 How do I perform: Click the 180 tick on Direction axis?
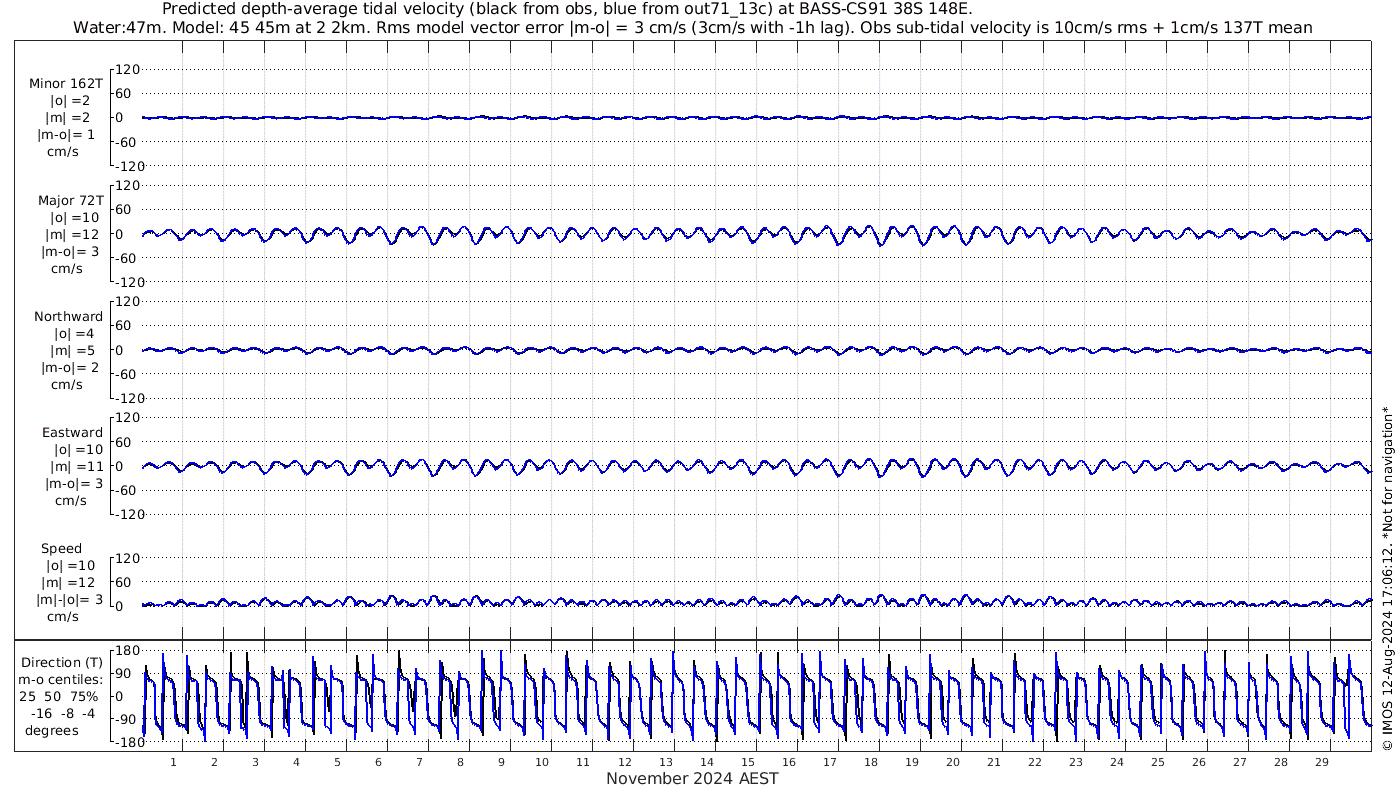point(125,650)
